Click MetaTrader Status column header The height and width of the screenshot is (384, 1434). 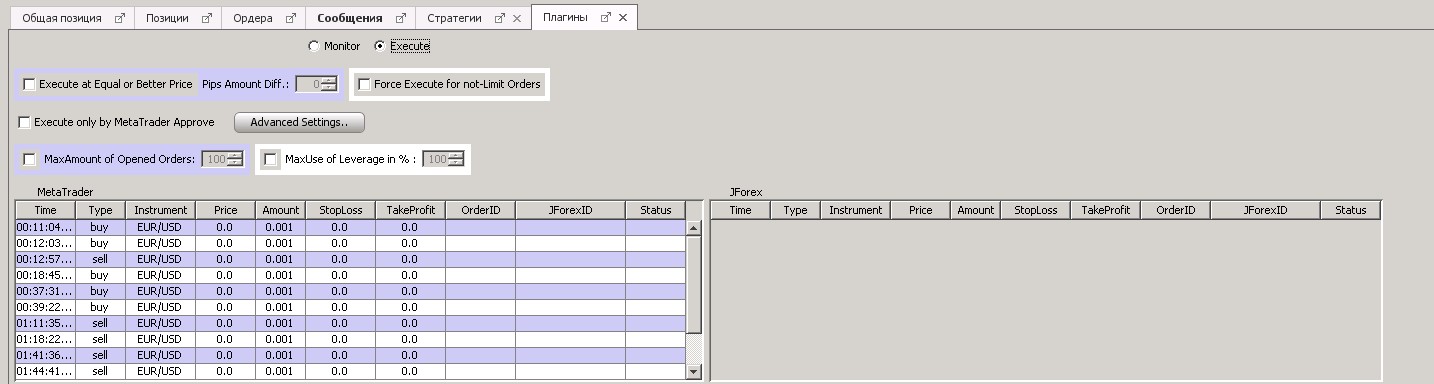(x=656, y=210)
